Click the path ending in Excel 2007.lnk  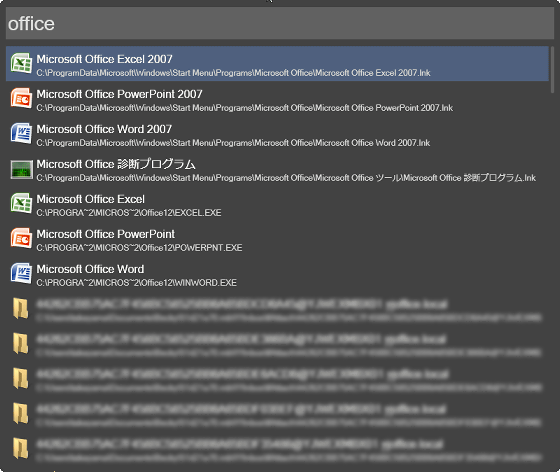(233, 73)
